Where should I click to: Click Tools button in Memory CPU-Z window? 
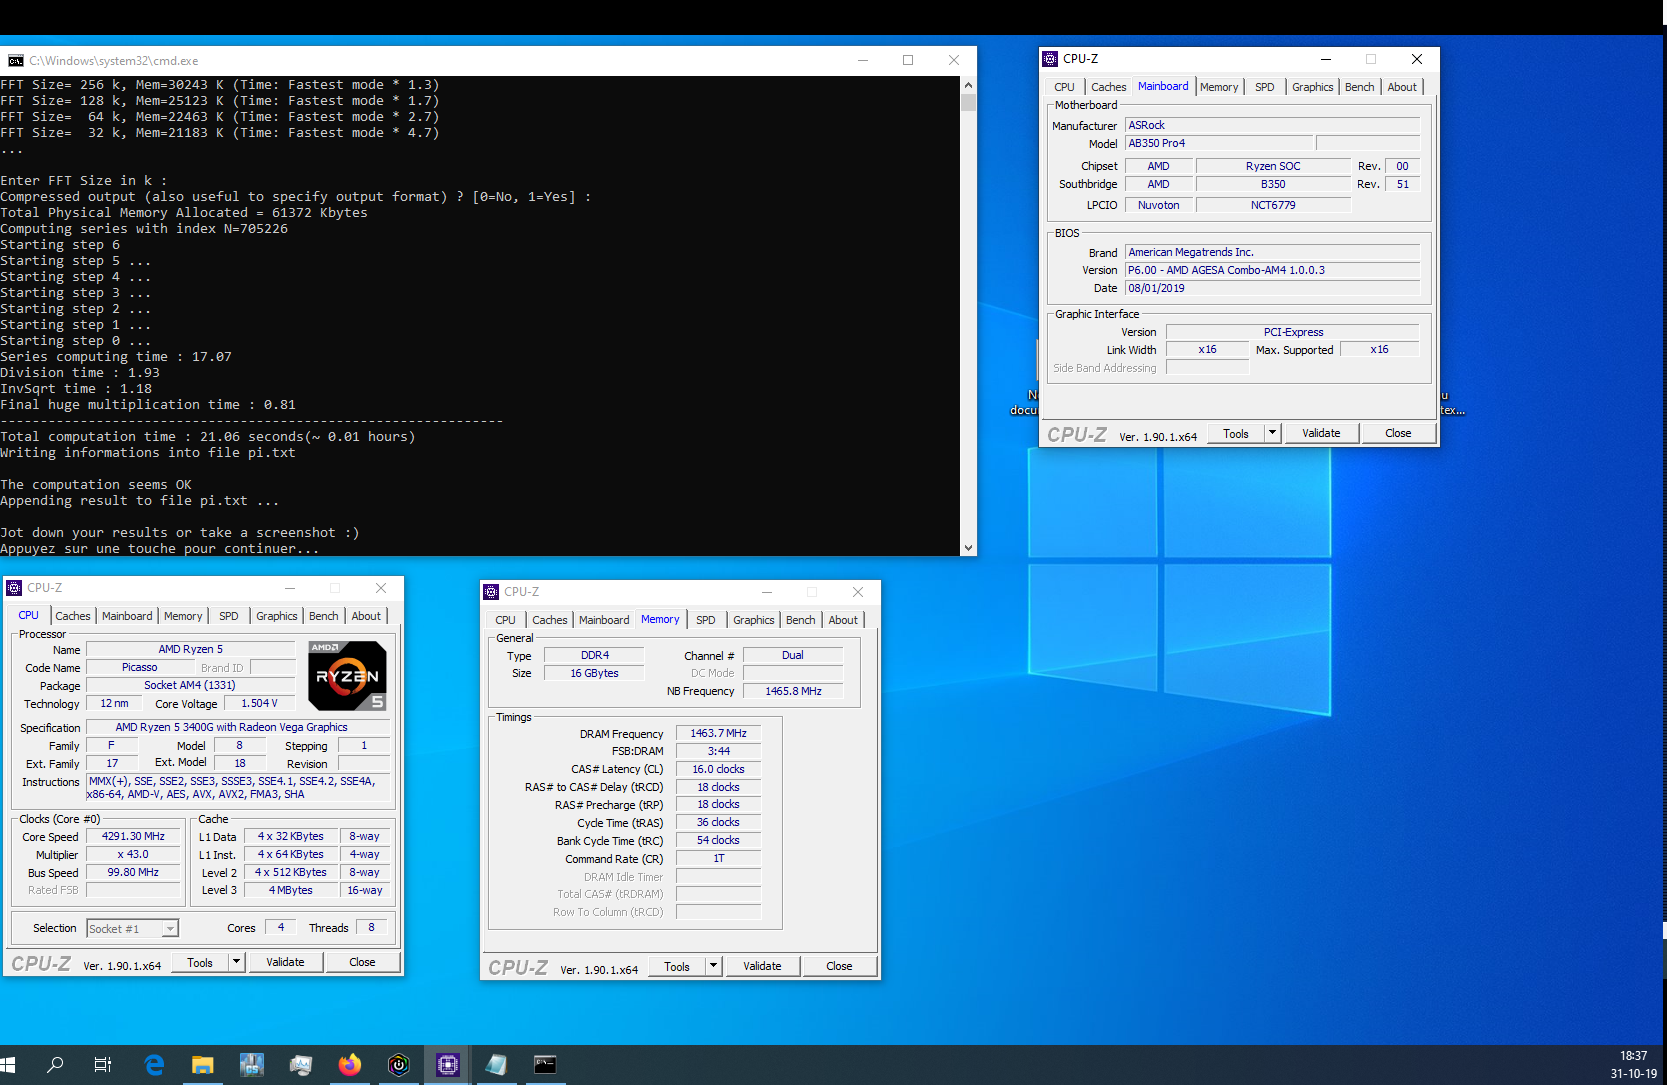point(677,966)
